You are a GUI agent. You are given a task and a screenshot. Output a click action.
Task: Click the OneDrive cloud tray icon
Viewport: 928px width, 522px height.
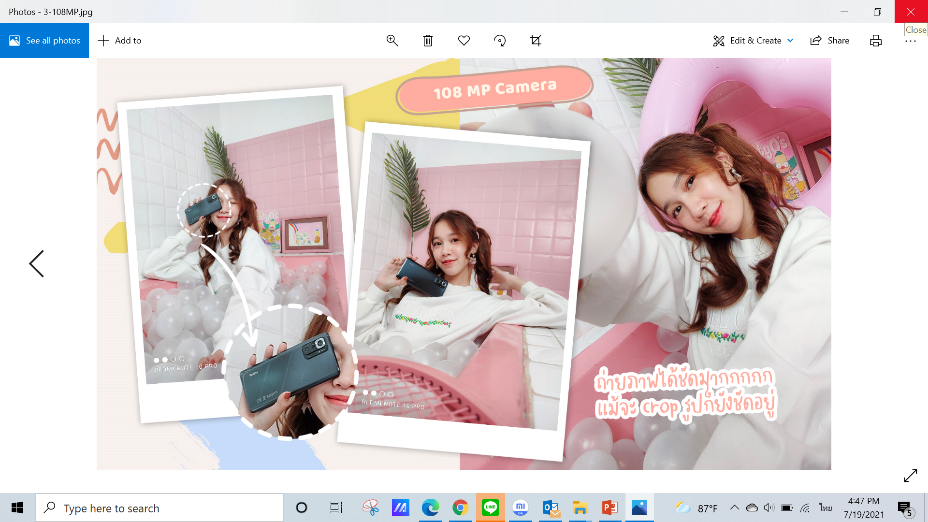tap(752, 508)
